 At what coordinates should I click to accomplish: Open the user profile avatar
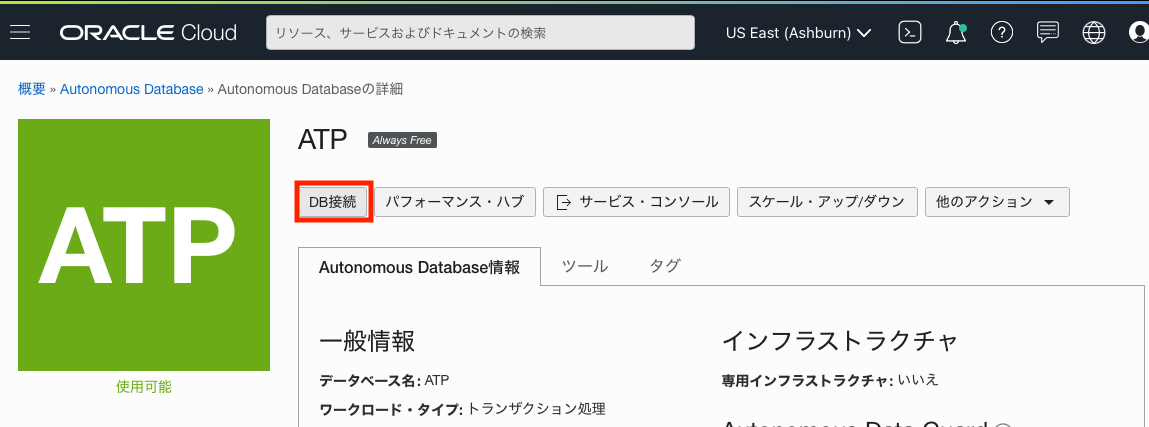(x=1139, y=32)
